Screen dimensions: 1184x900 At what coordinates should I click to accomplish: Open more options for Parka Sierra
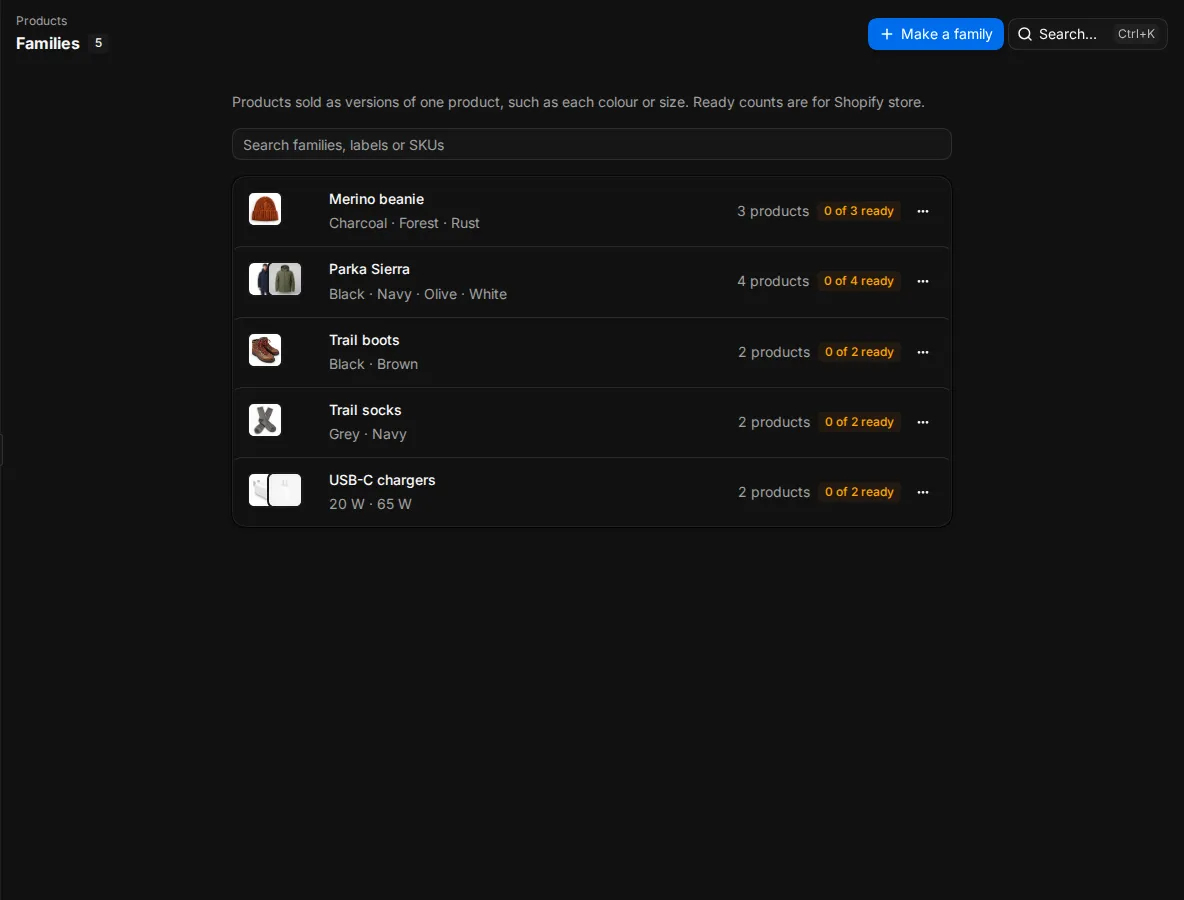tap(922, 282)
